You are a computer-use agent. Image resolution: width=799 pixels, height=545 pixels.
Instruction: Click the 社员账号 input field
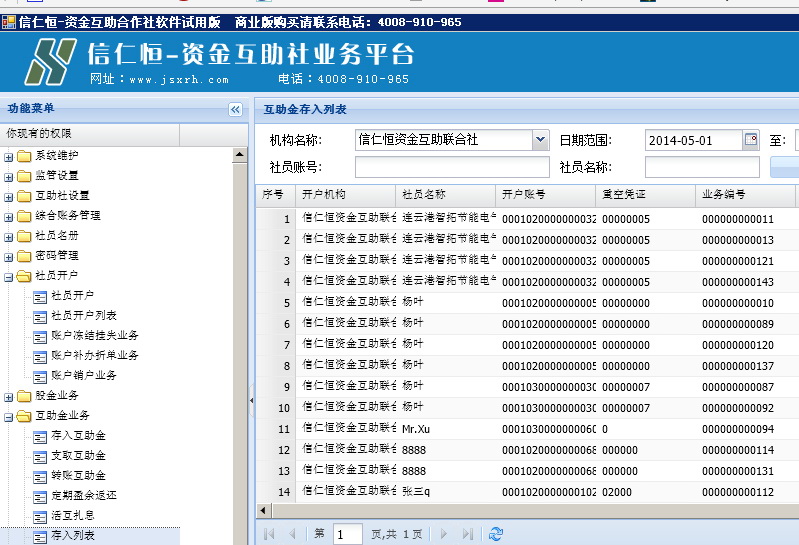click(x=452, y=167)
